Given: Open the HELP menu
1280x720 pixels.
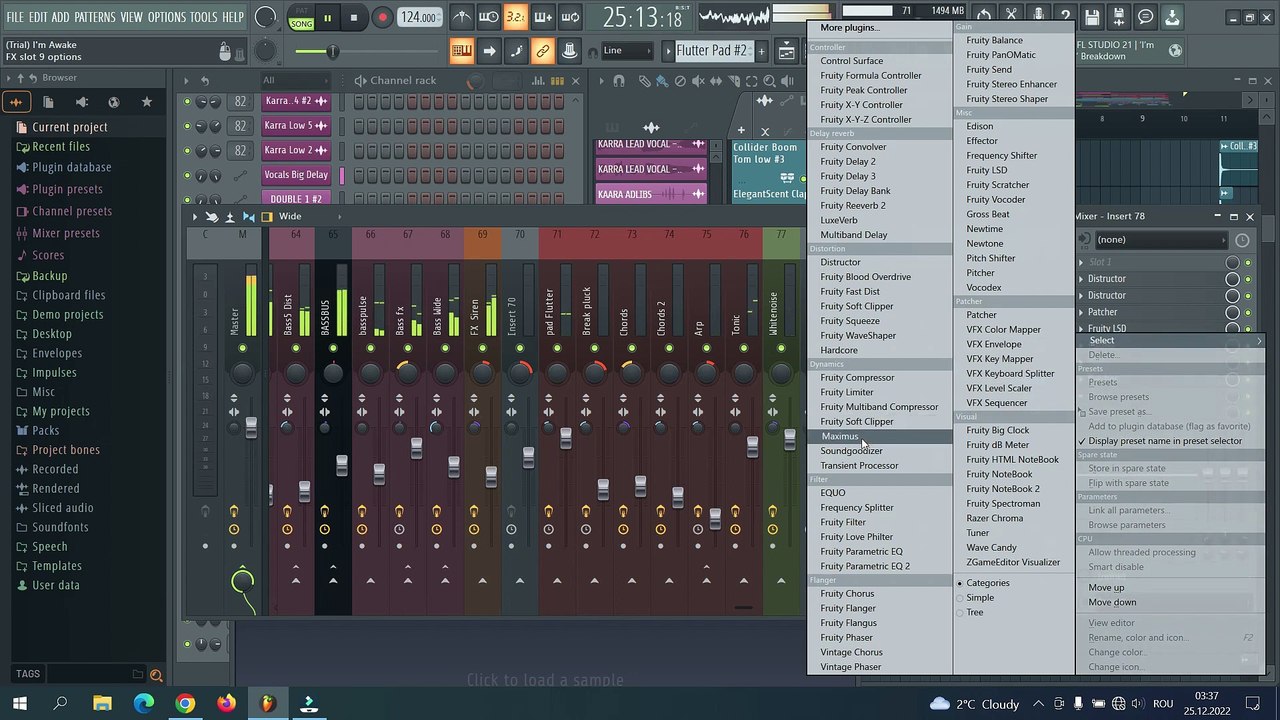Looking at the screenshot, I should tap(232, 17).
